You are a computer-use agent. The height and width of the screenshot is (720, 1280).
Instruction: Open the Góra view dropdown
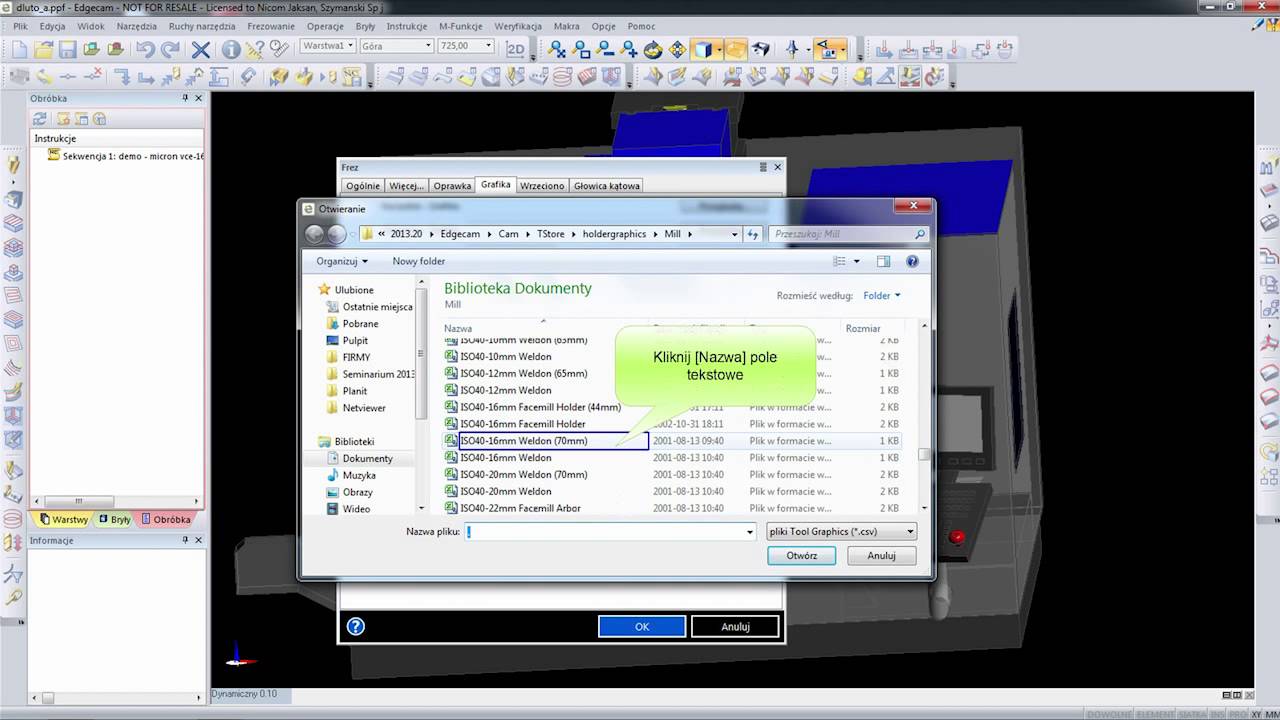coord(428,46)
